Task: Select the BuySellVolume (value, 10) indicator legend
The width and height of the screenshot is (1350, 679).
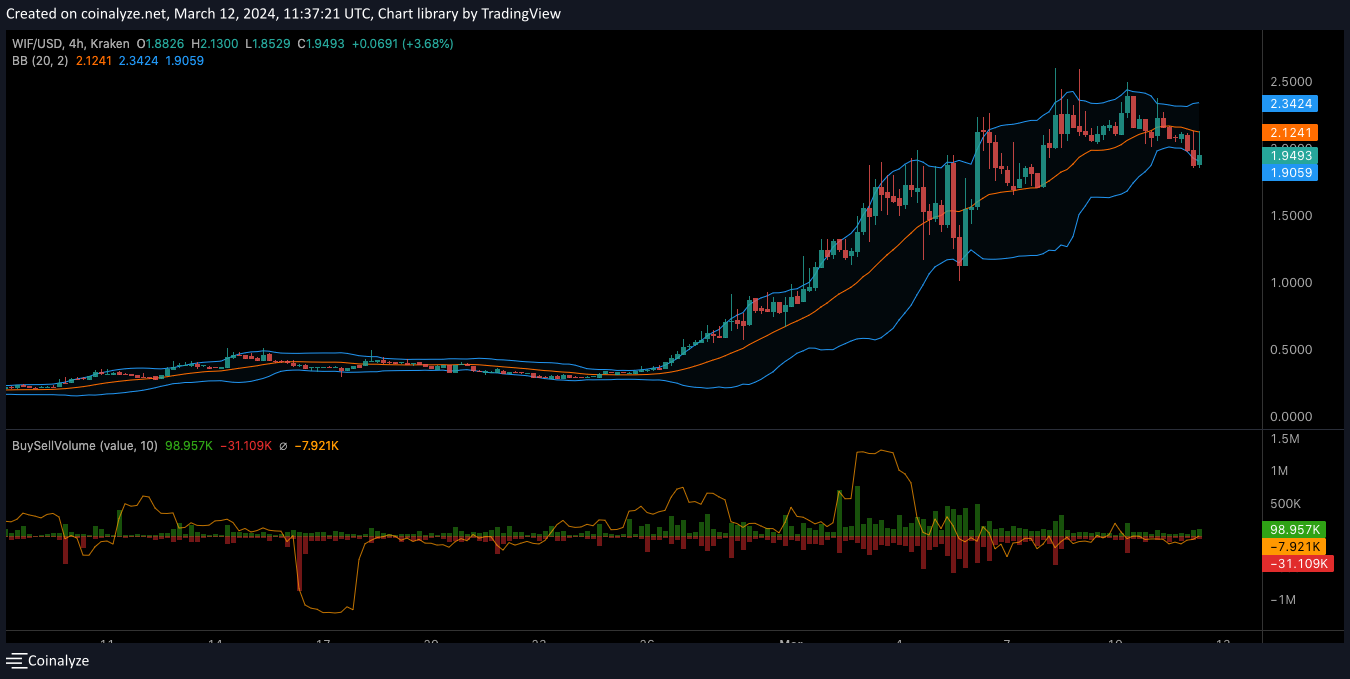Action: pos(84,445)
